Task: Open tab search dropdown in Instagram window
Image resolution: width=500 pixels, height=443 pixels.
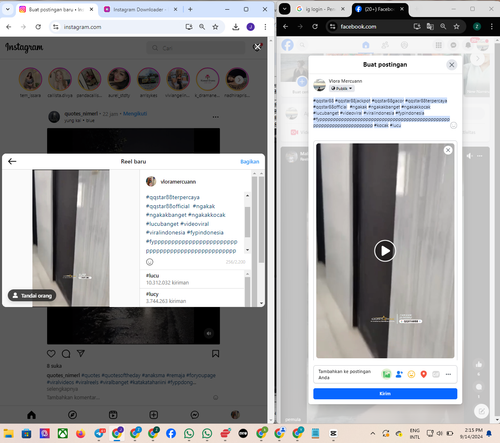Action: 8,10
